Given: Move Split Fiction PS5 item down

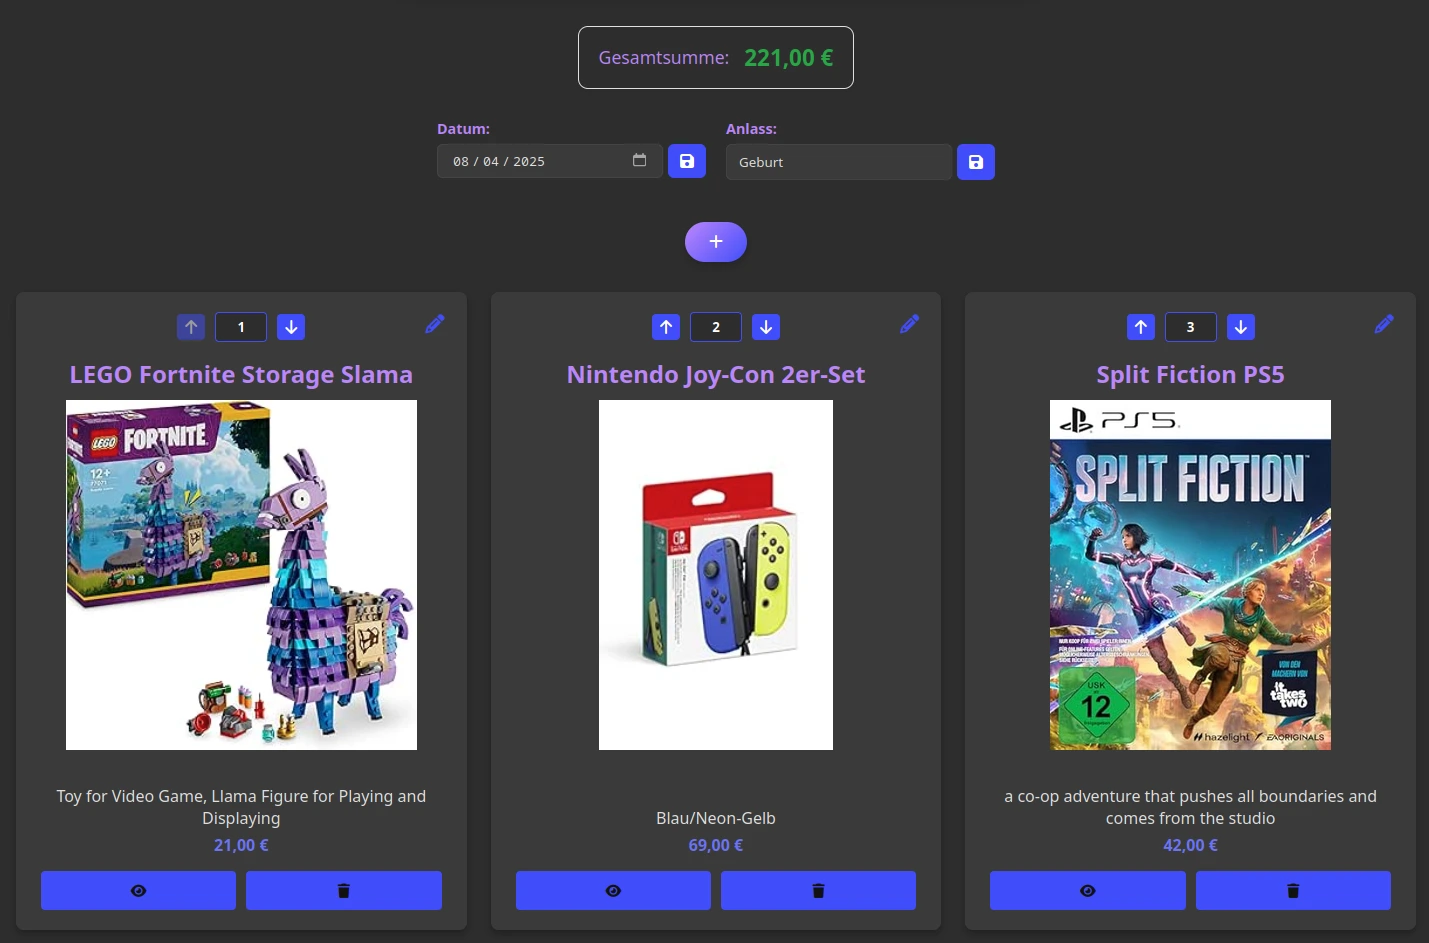Looking at the screenshot, I should point(1241,327).
